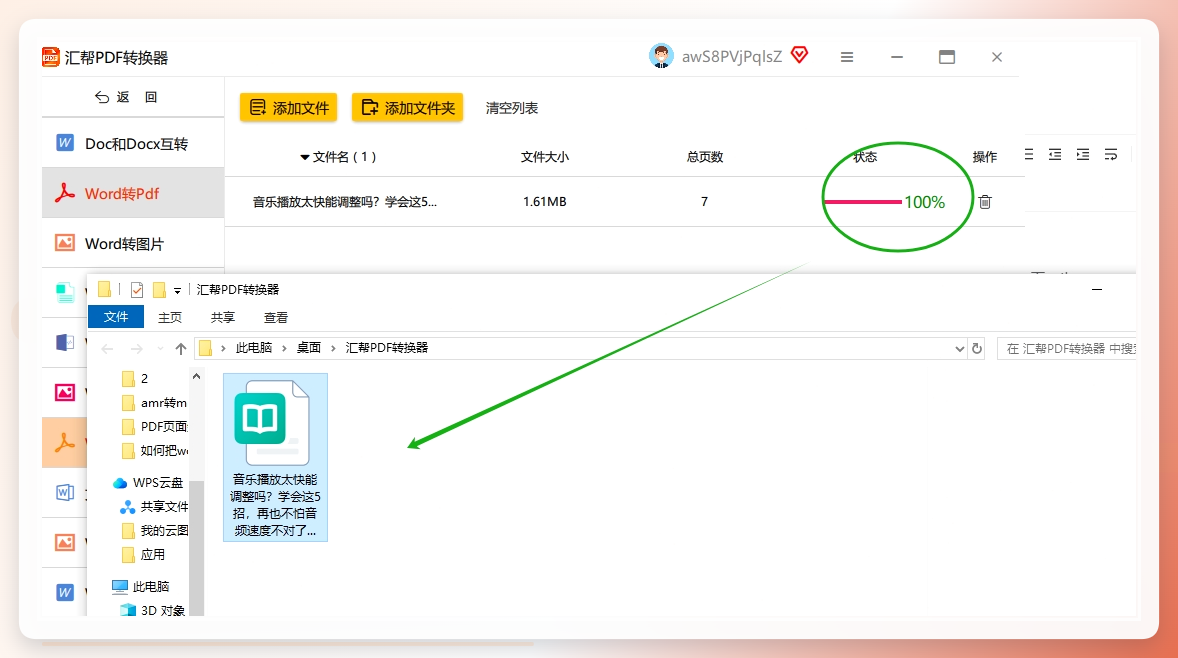The height and width of the screenshot is (658, 1178).
Task: Click the Explorer title bar folder icon
Action: (x=104, y=289)
